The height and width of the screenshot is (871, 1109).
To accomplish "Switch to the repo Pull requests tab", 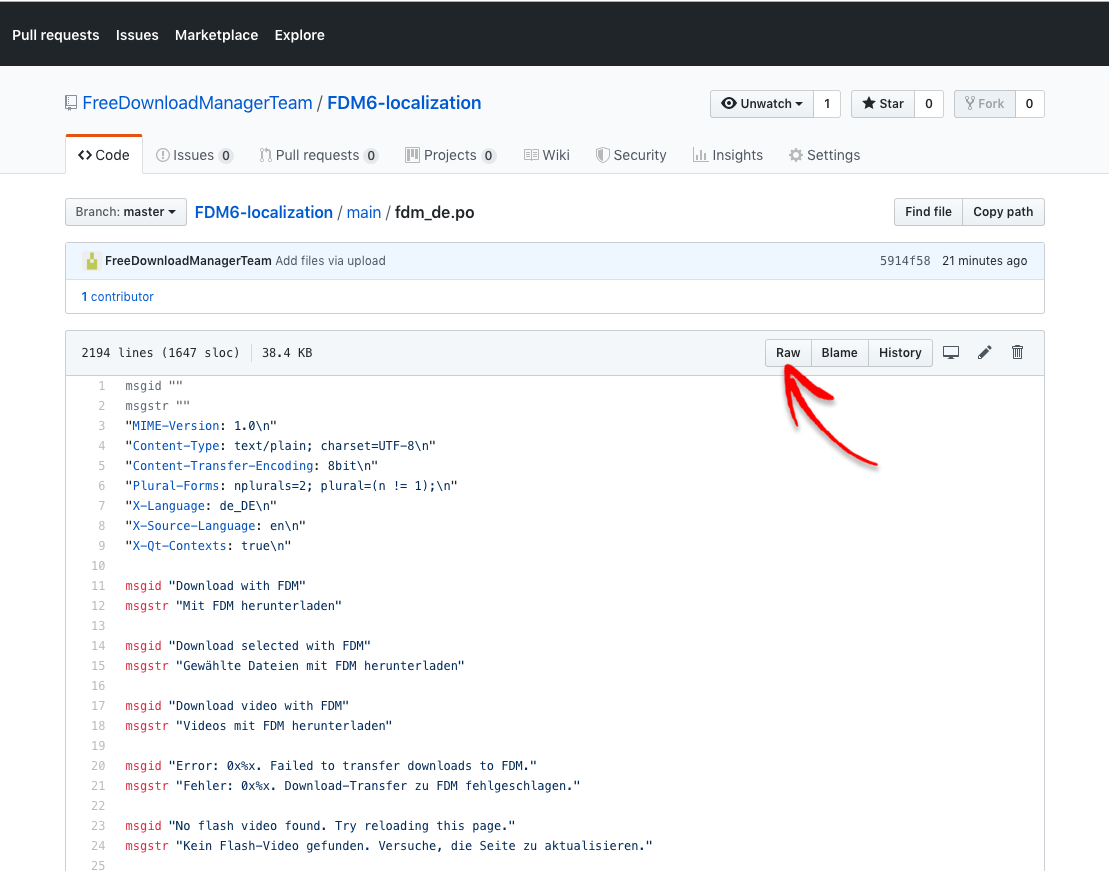I will [x=318, y=155].
